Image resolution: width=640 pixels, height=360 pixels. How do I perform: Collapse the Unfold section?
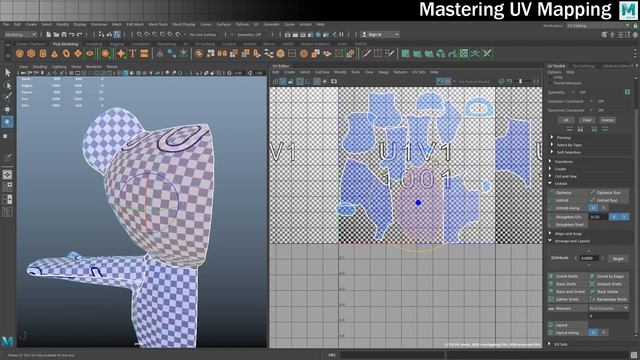550,184
